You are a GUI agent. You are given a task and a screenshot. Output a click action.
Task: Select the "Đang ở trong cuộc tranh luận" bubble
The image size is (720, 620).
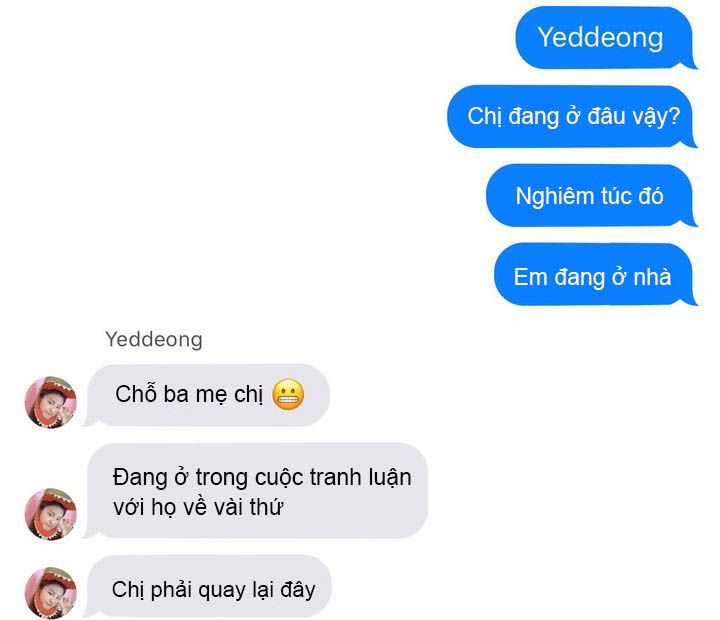point(255,490)
